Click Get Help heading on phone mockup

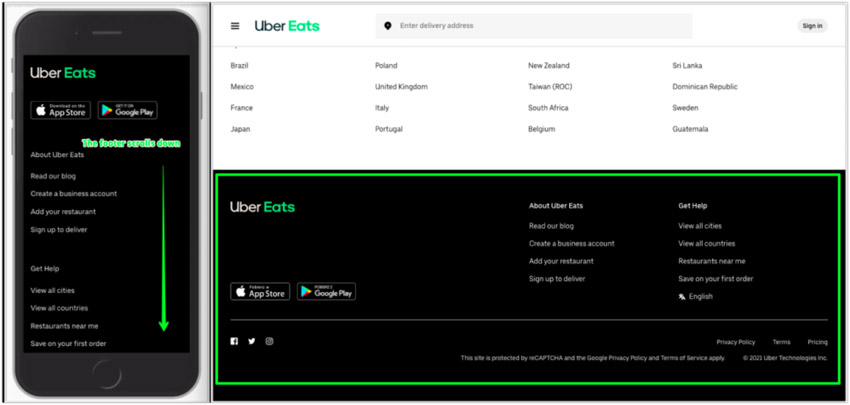pyautogui.click(x=45, y=269)
